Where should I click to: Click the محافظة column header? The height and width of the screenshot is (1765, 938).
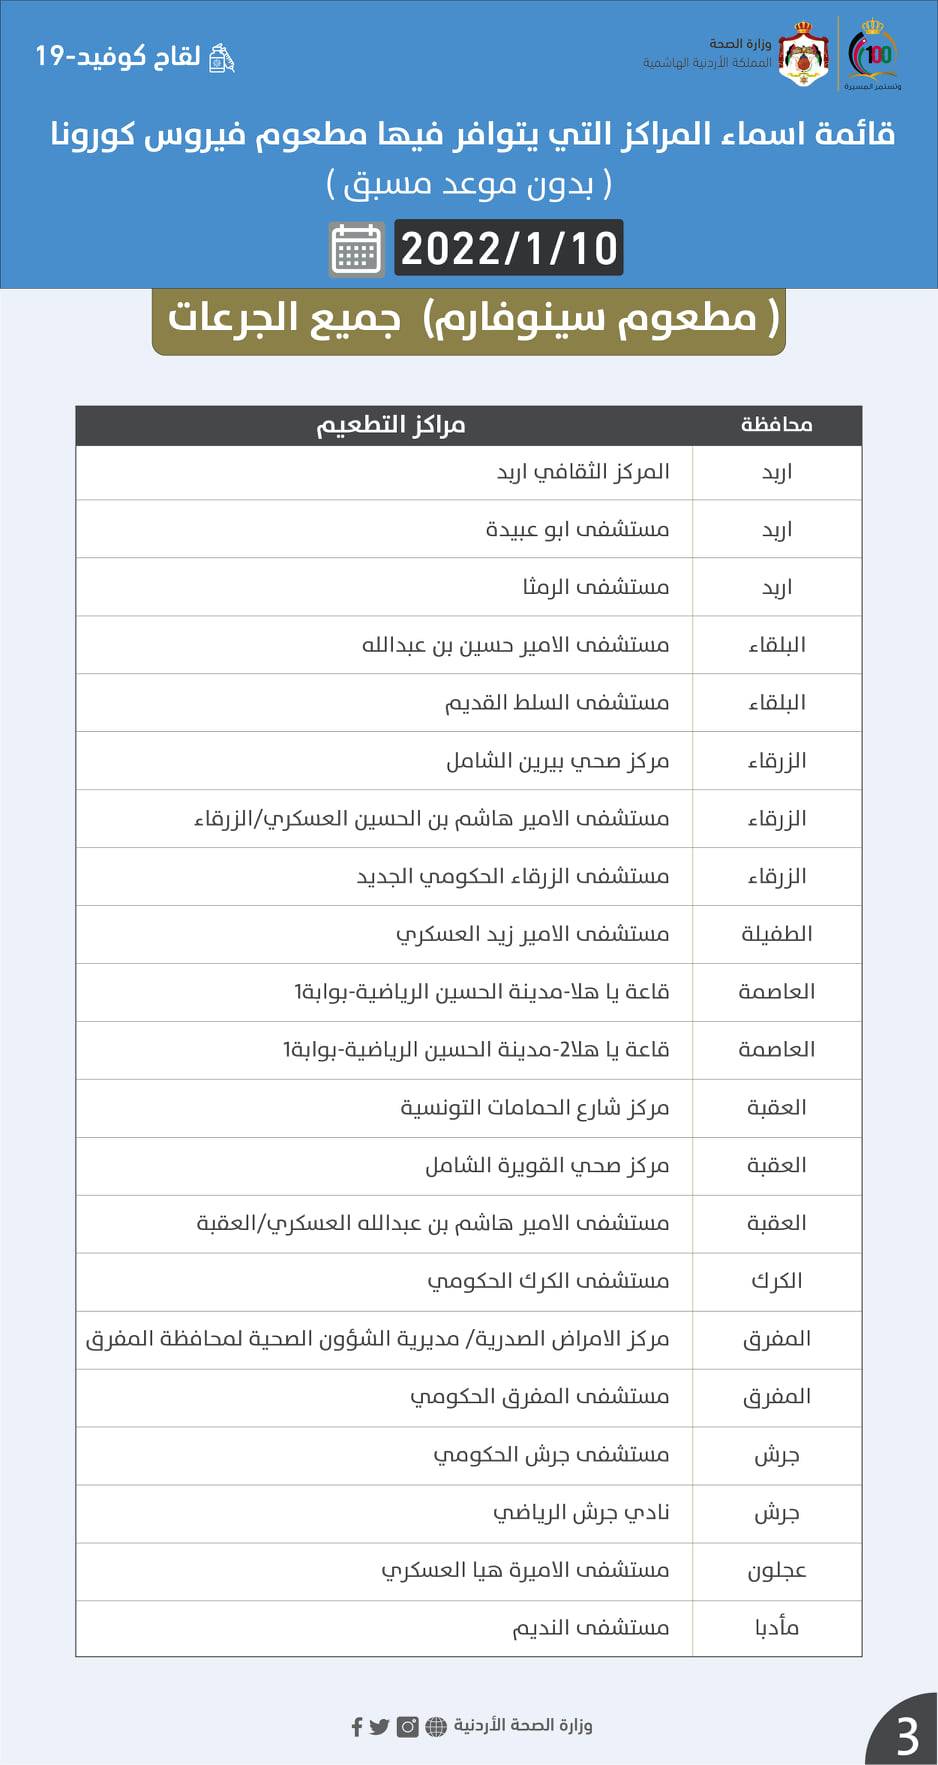776,425
